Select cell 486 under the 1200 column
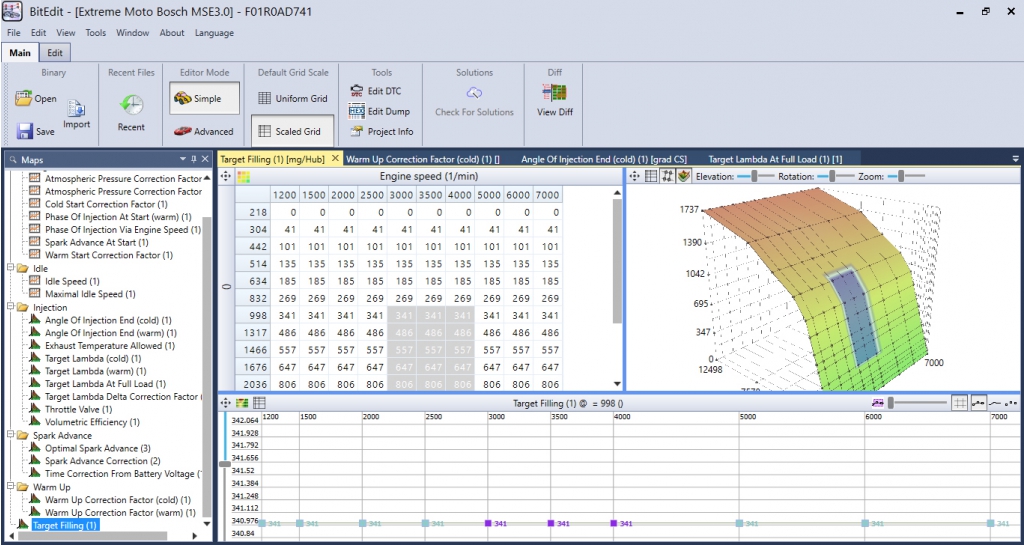Screen dimensions: 1024x545 [x=285, y=333]
